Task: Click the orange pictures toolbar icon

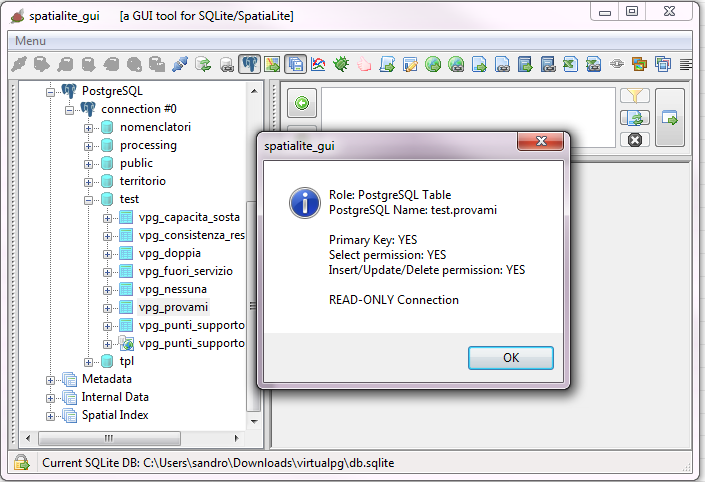Action: [639, 64]
